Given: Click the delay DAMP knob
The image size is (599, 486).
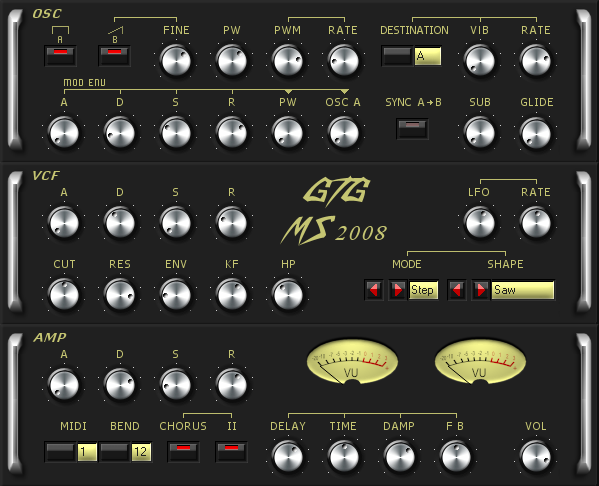Looking at the screenshot, I should (x=400, y=457).
